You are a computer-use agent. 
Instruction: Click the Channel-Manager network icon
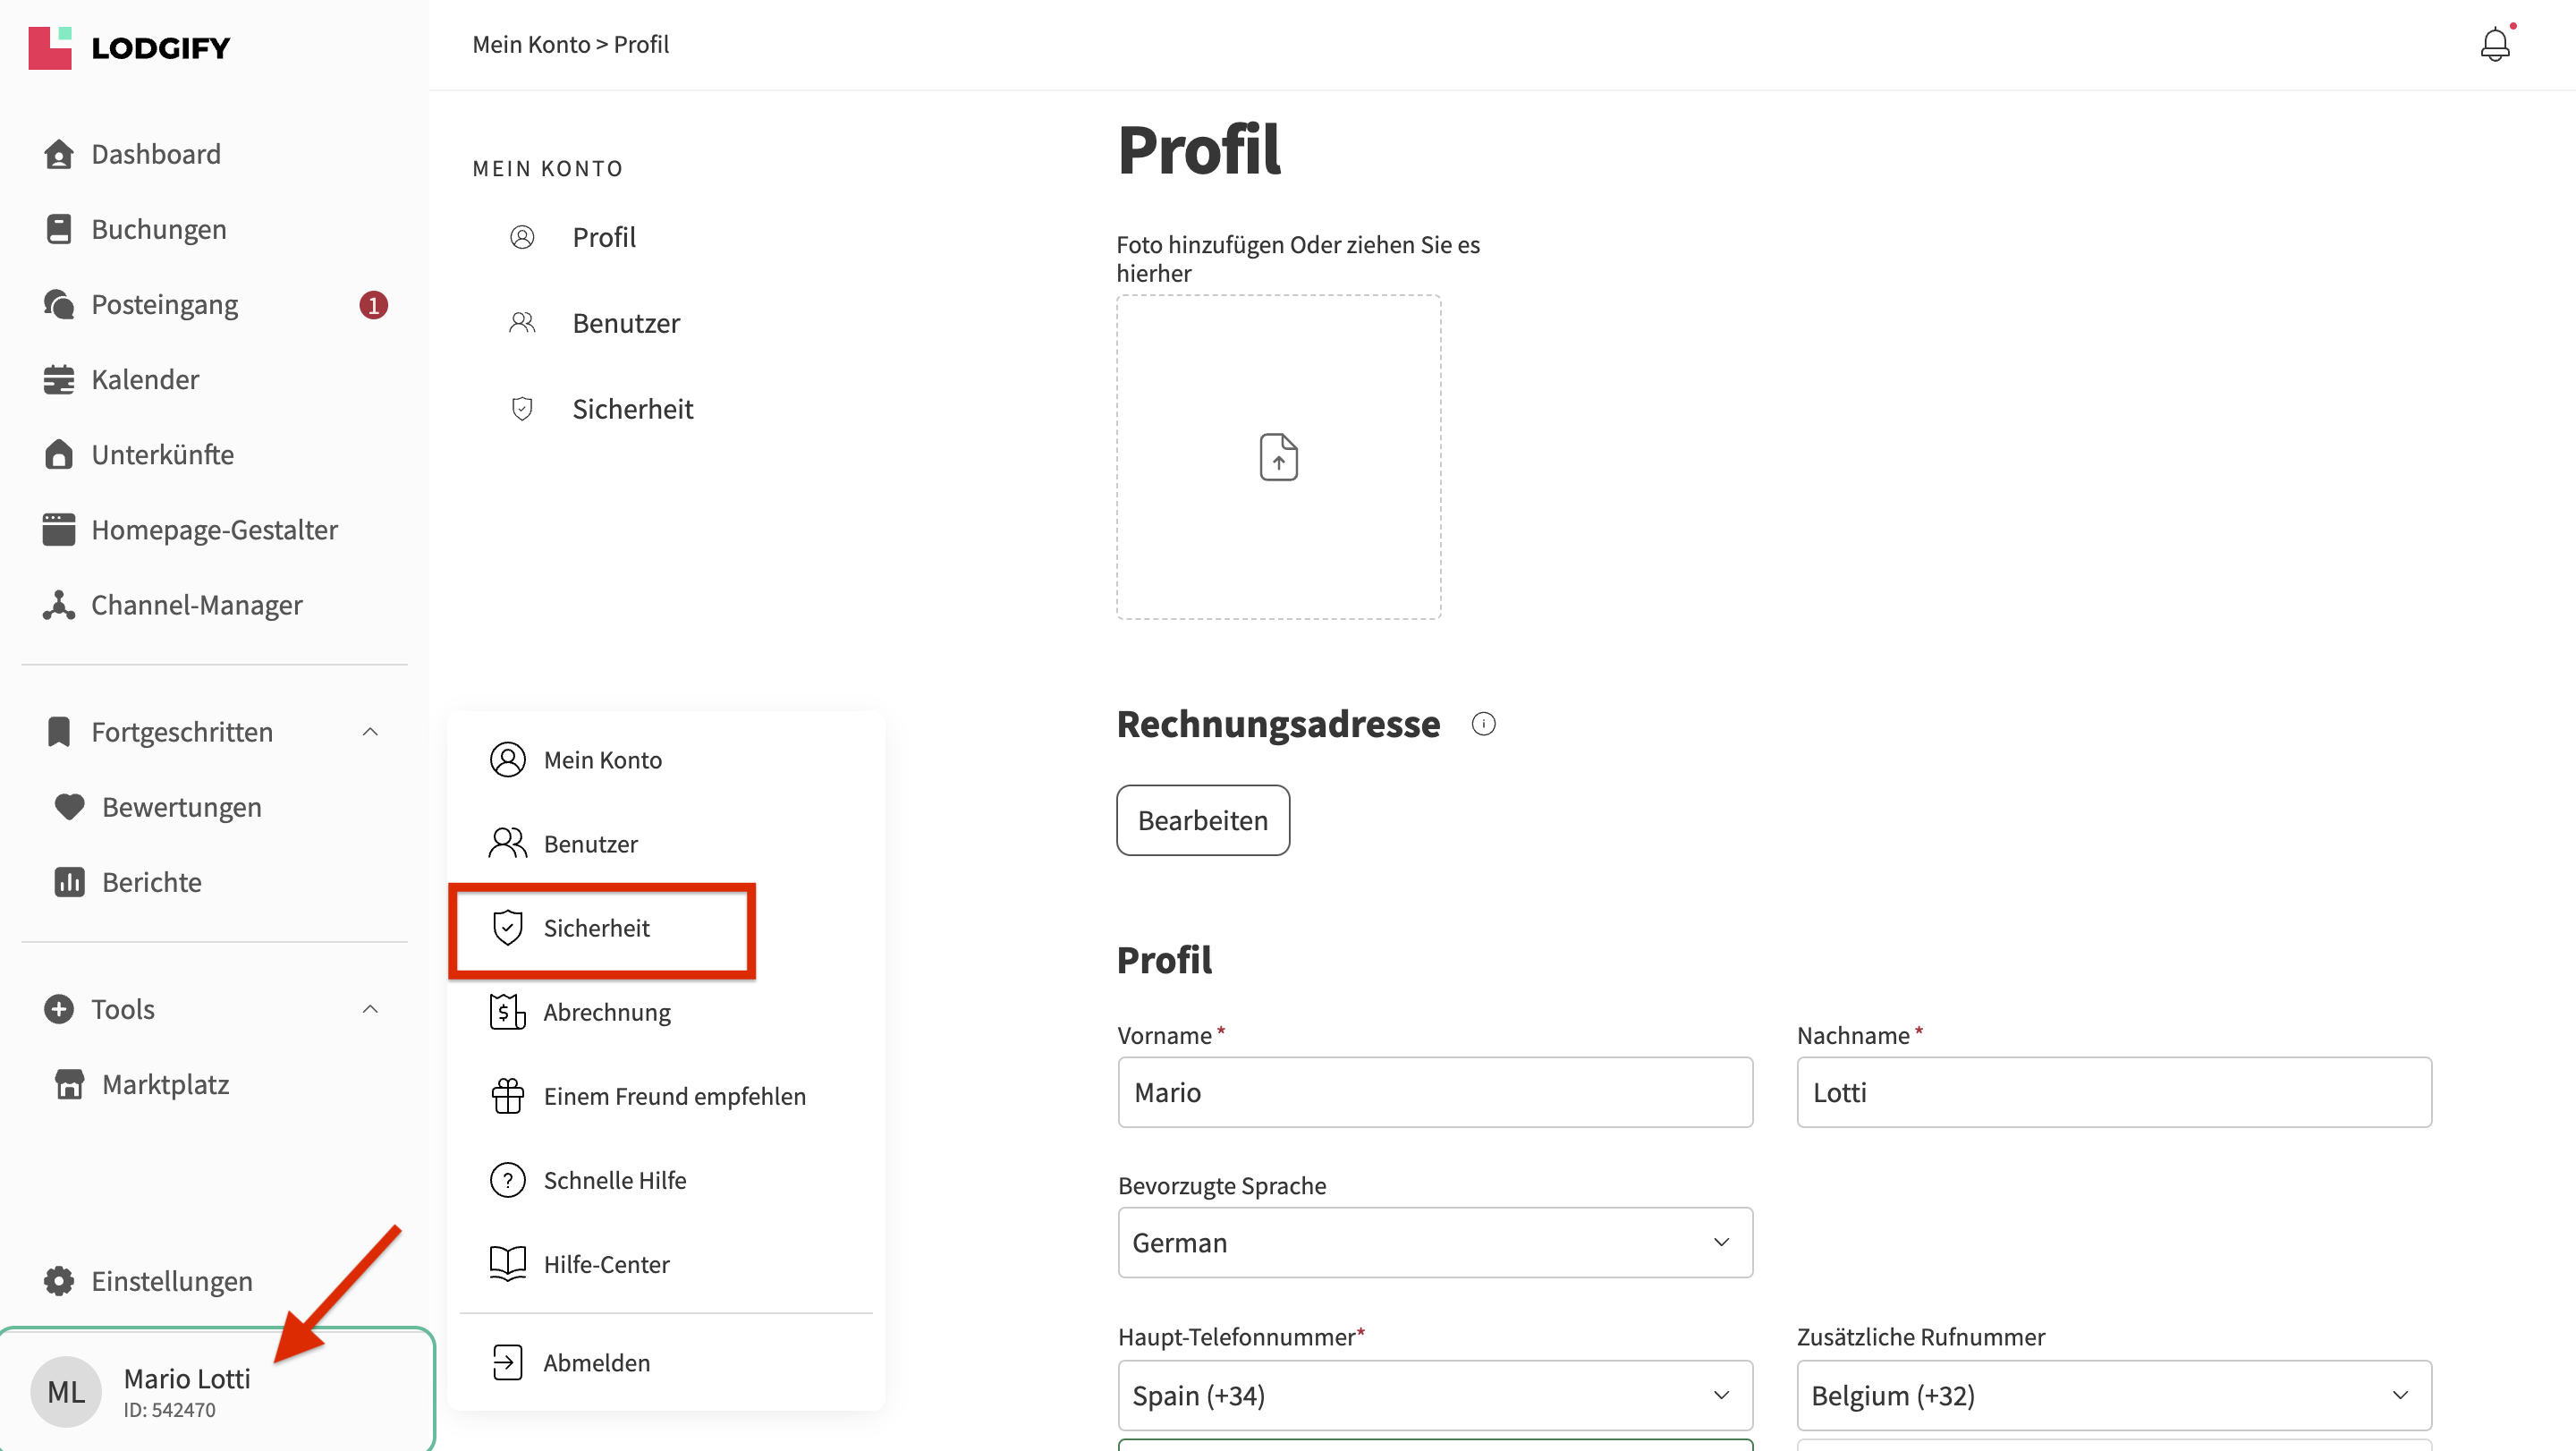coord(59,605)
